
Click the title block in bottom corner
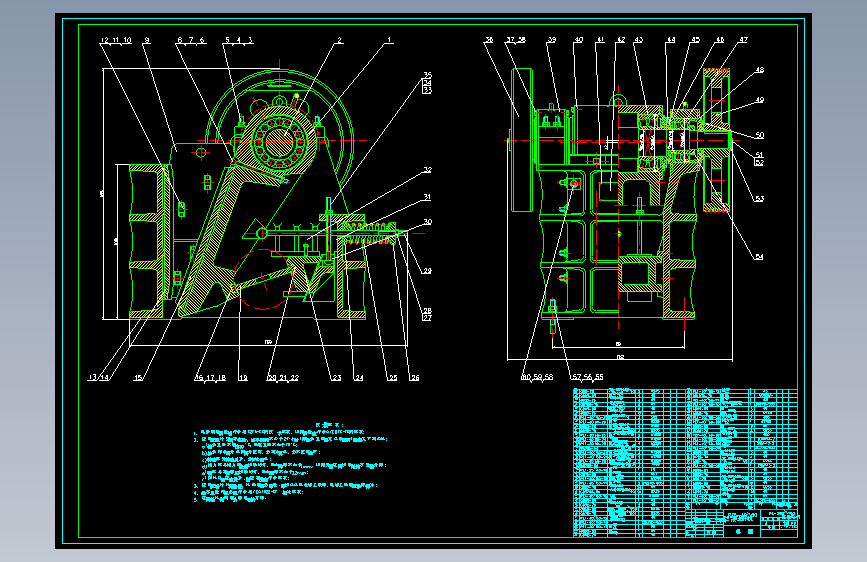tap(742, 523)
